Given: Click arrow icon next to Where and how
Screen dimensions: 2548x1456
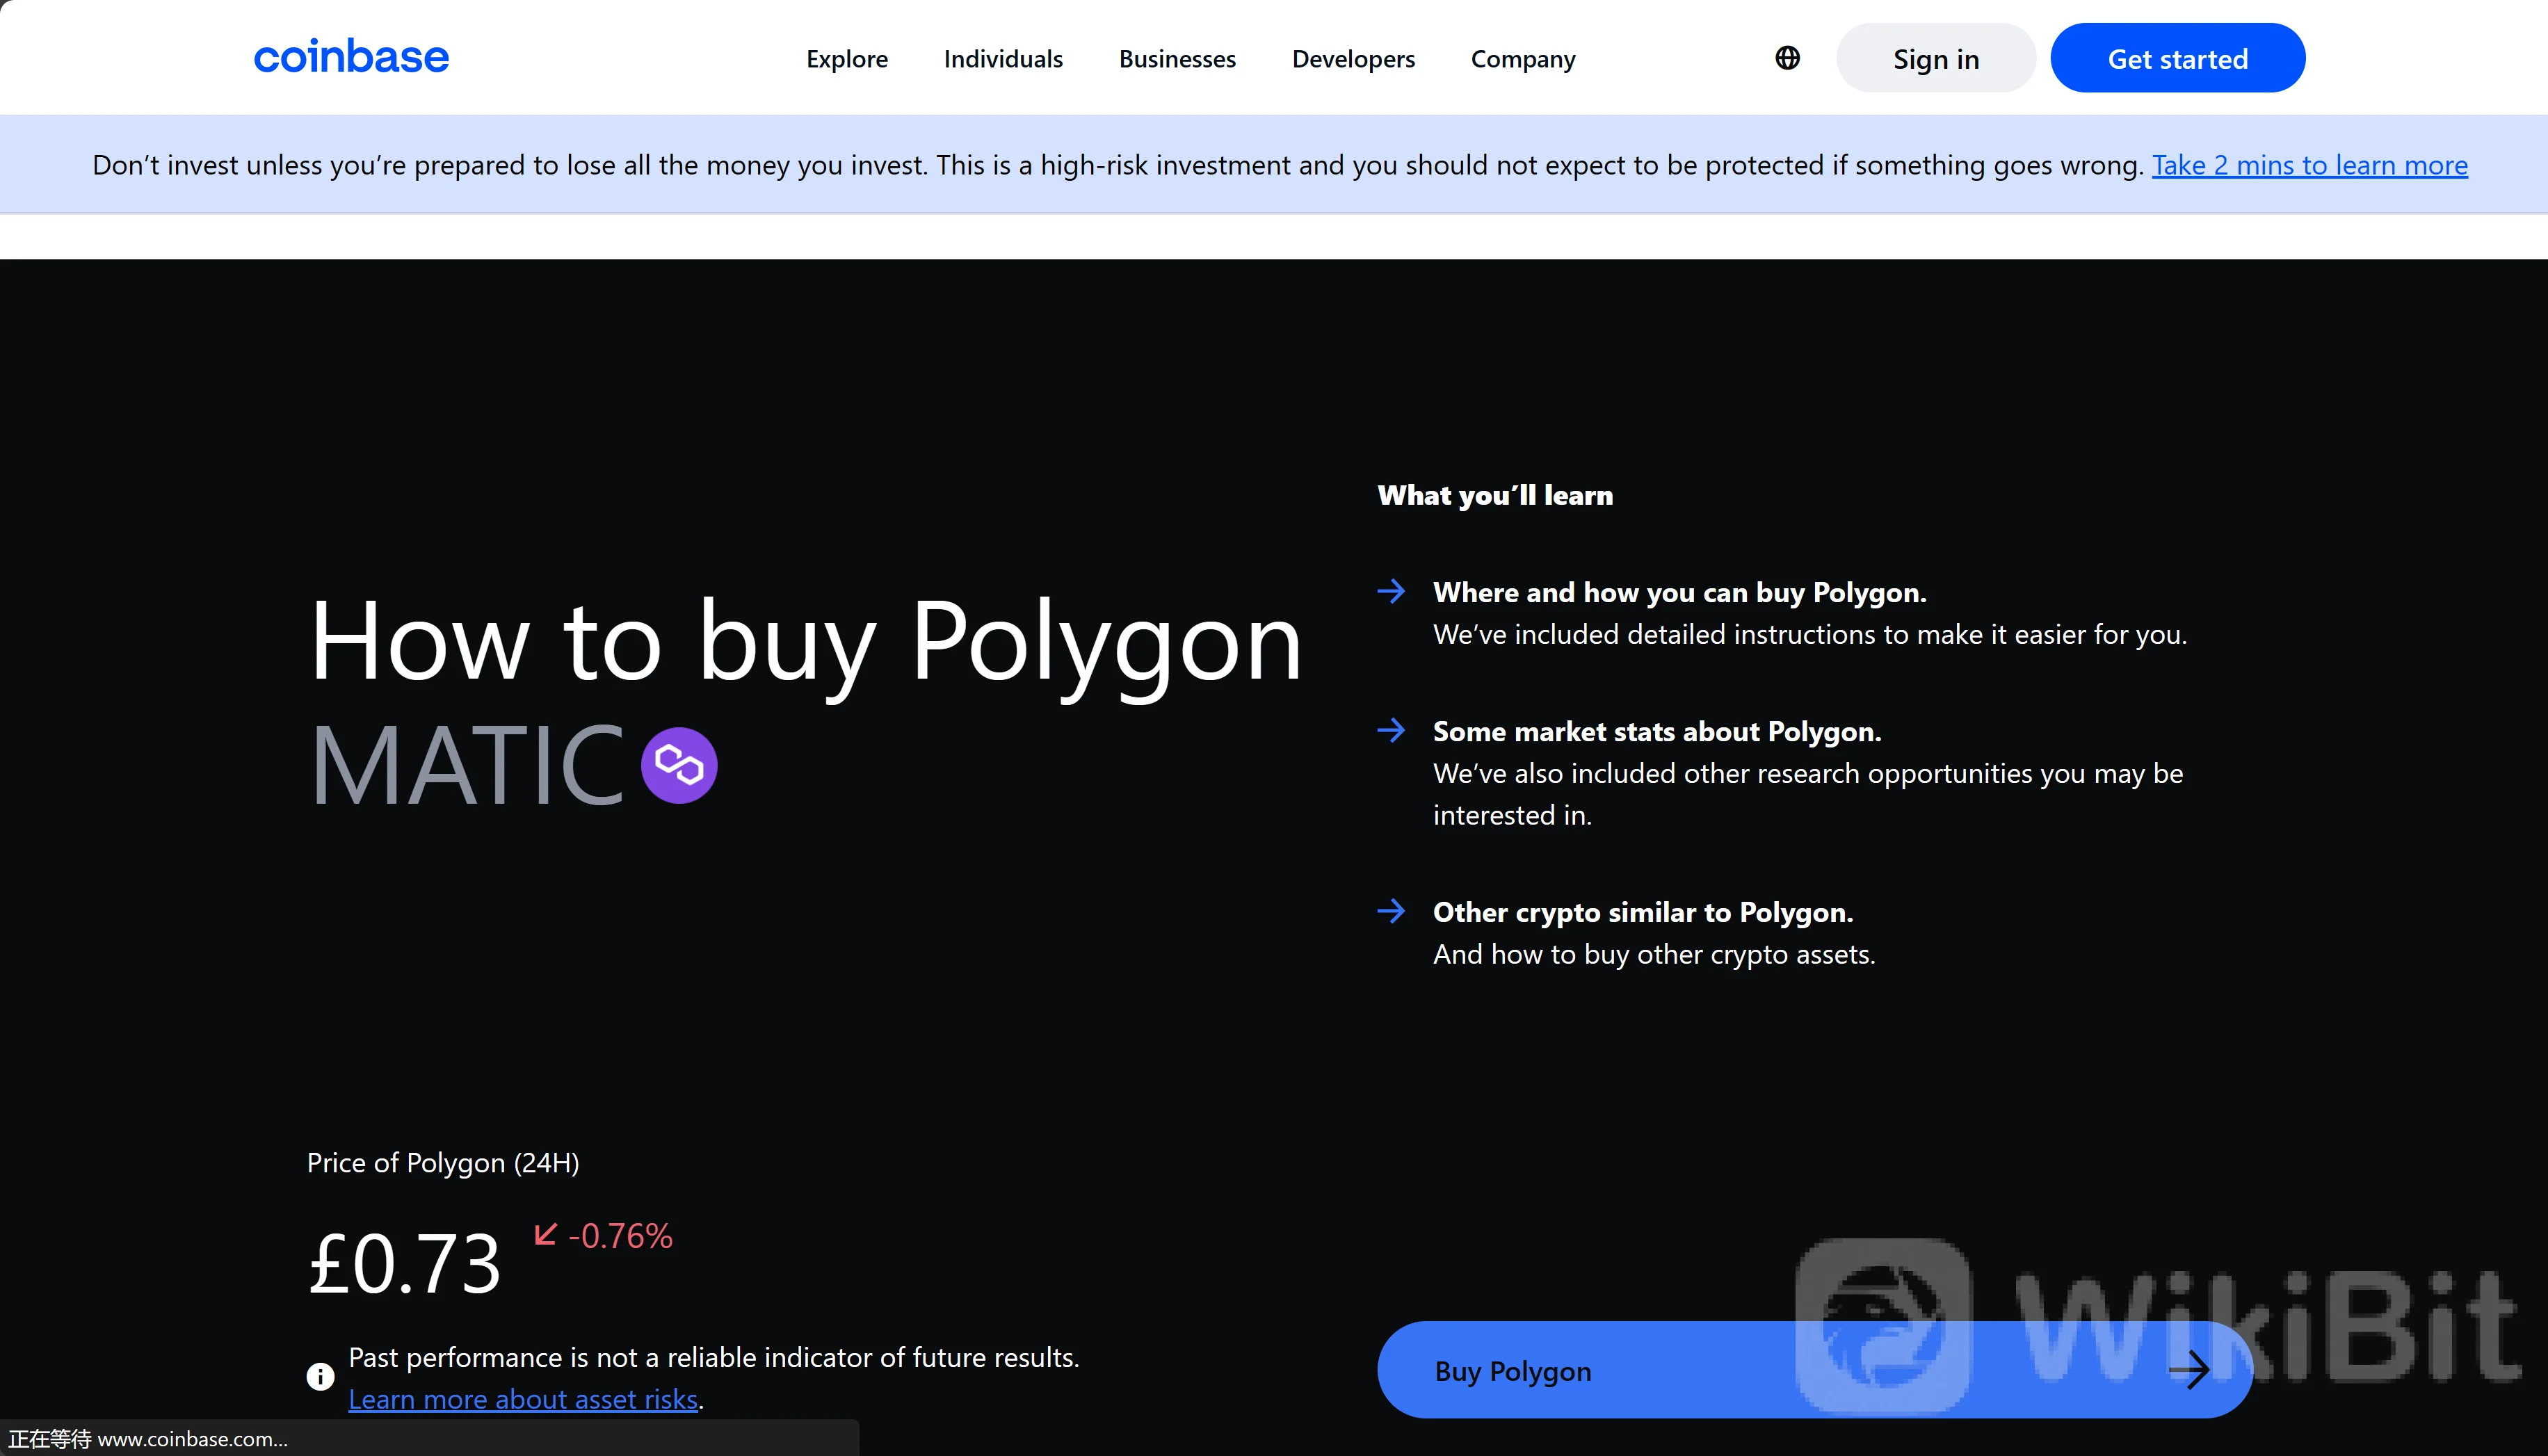Looking at the screenshot, I should click(x=1391, y=591).
